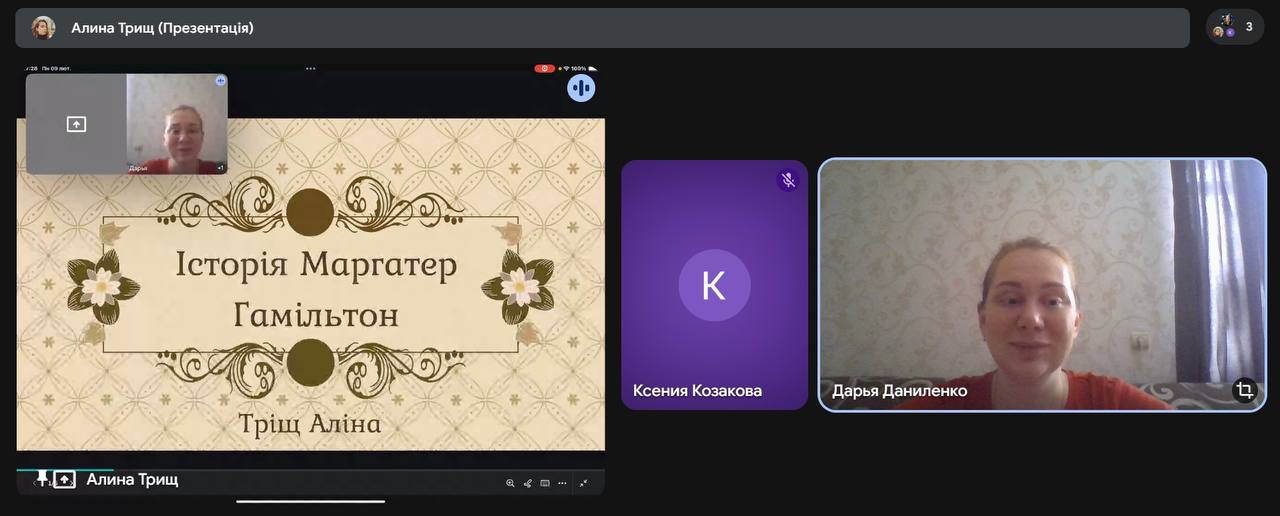This screenshot has width=1280, height=516.
Task: Minimize the presentation with the collapse arrows icon
Action: point(584,483)
